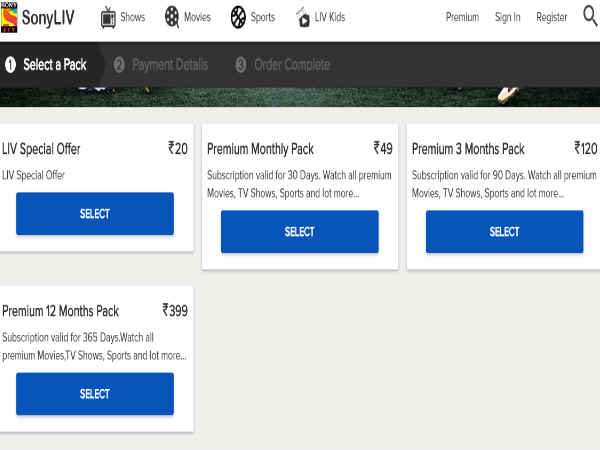Go to Shows menu item
Image resolution: width=600 pixels, height=450 pixels.
pos(133,17)
